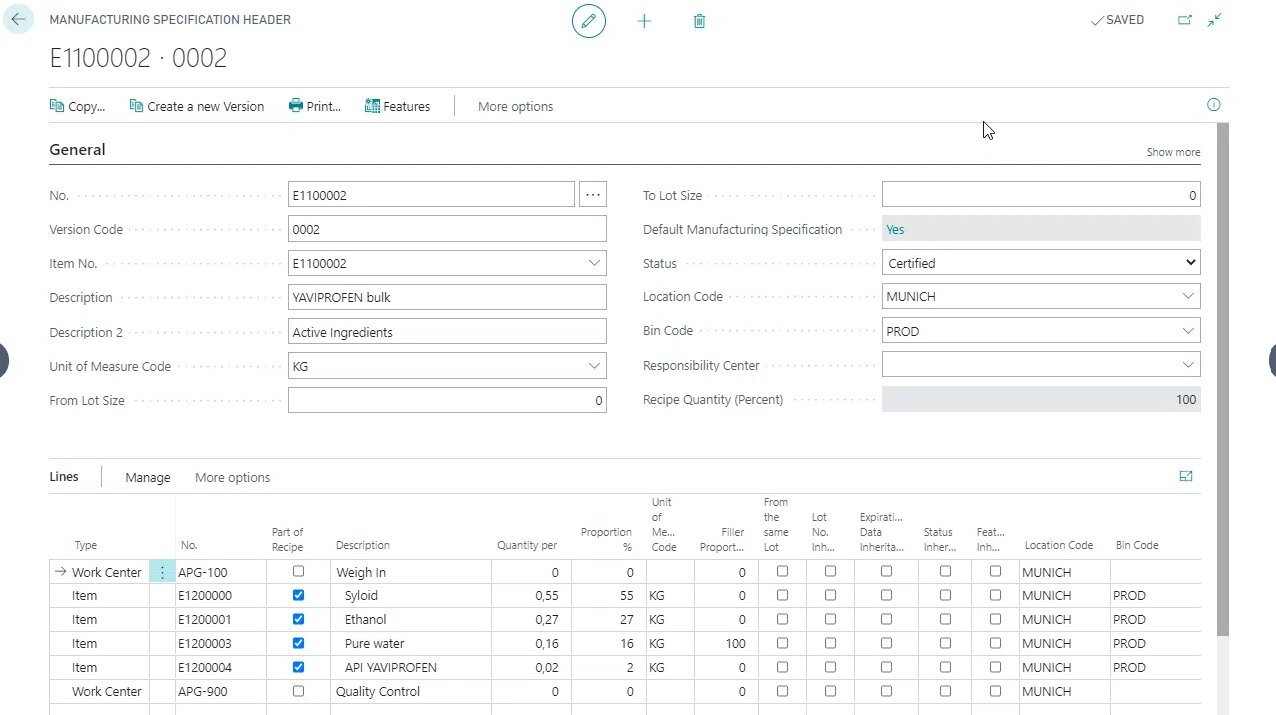1276x715 pixels.
Task: Open the Unit of Measure Code dropdown
Action: 594,366
